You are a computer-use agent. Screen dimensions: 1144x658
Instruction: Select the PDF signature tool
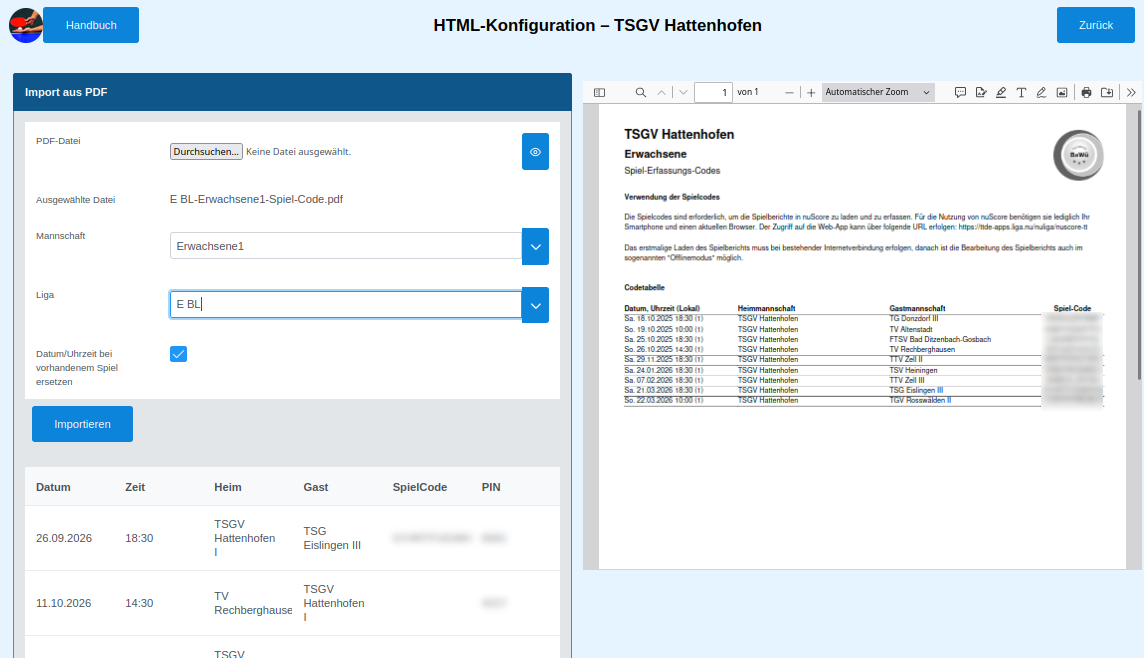[x=981, y=93]
